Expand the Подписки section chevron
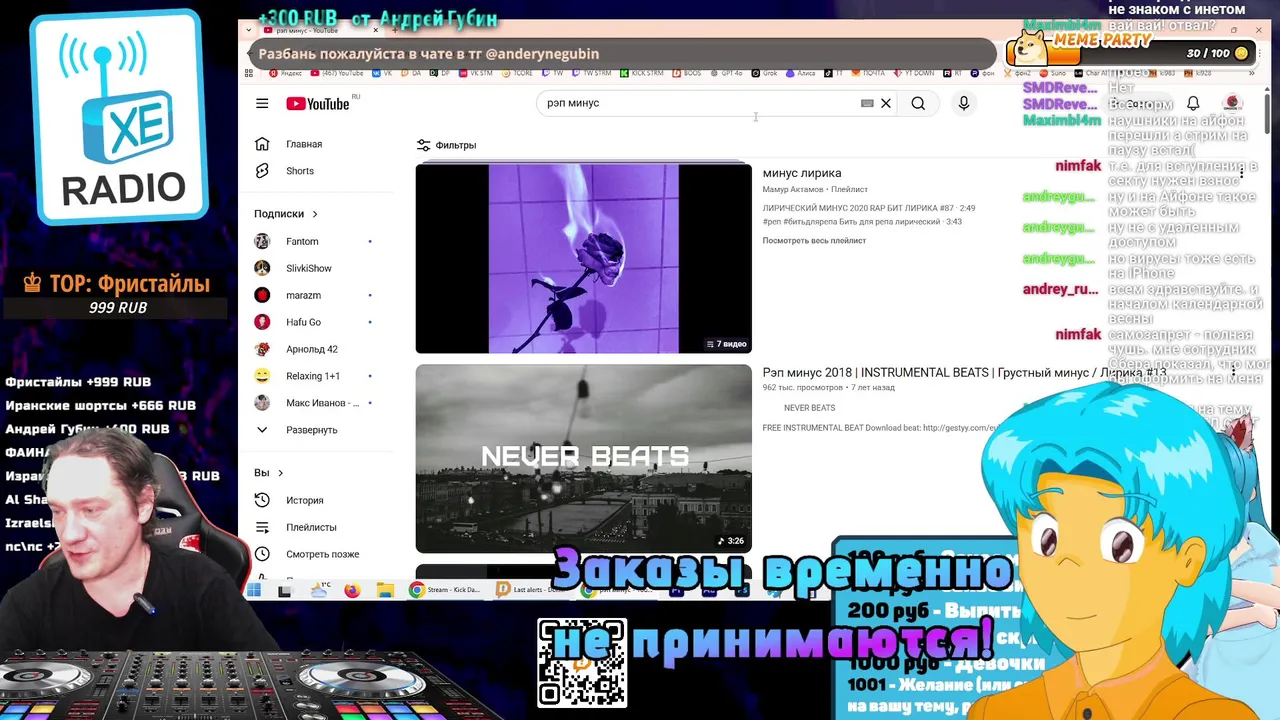 point(315,214)
